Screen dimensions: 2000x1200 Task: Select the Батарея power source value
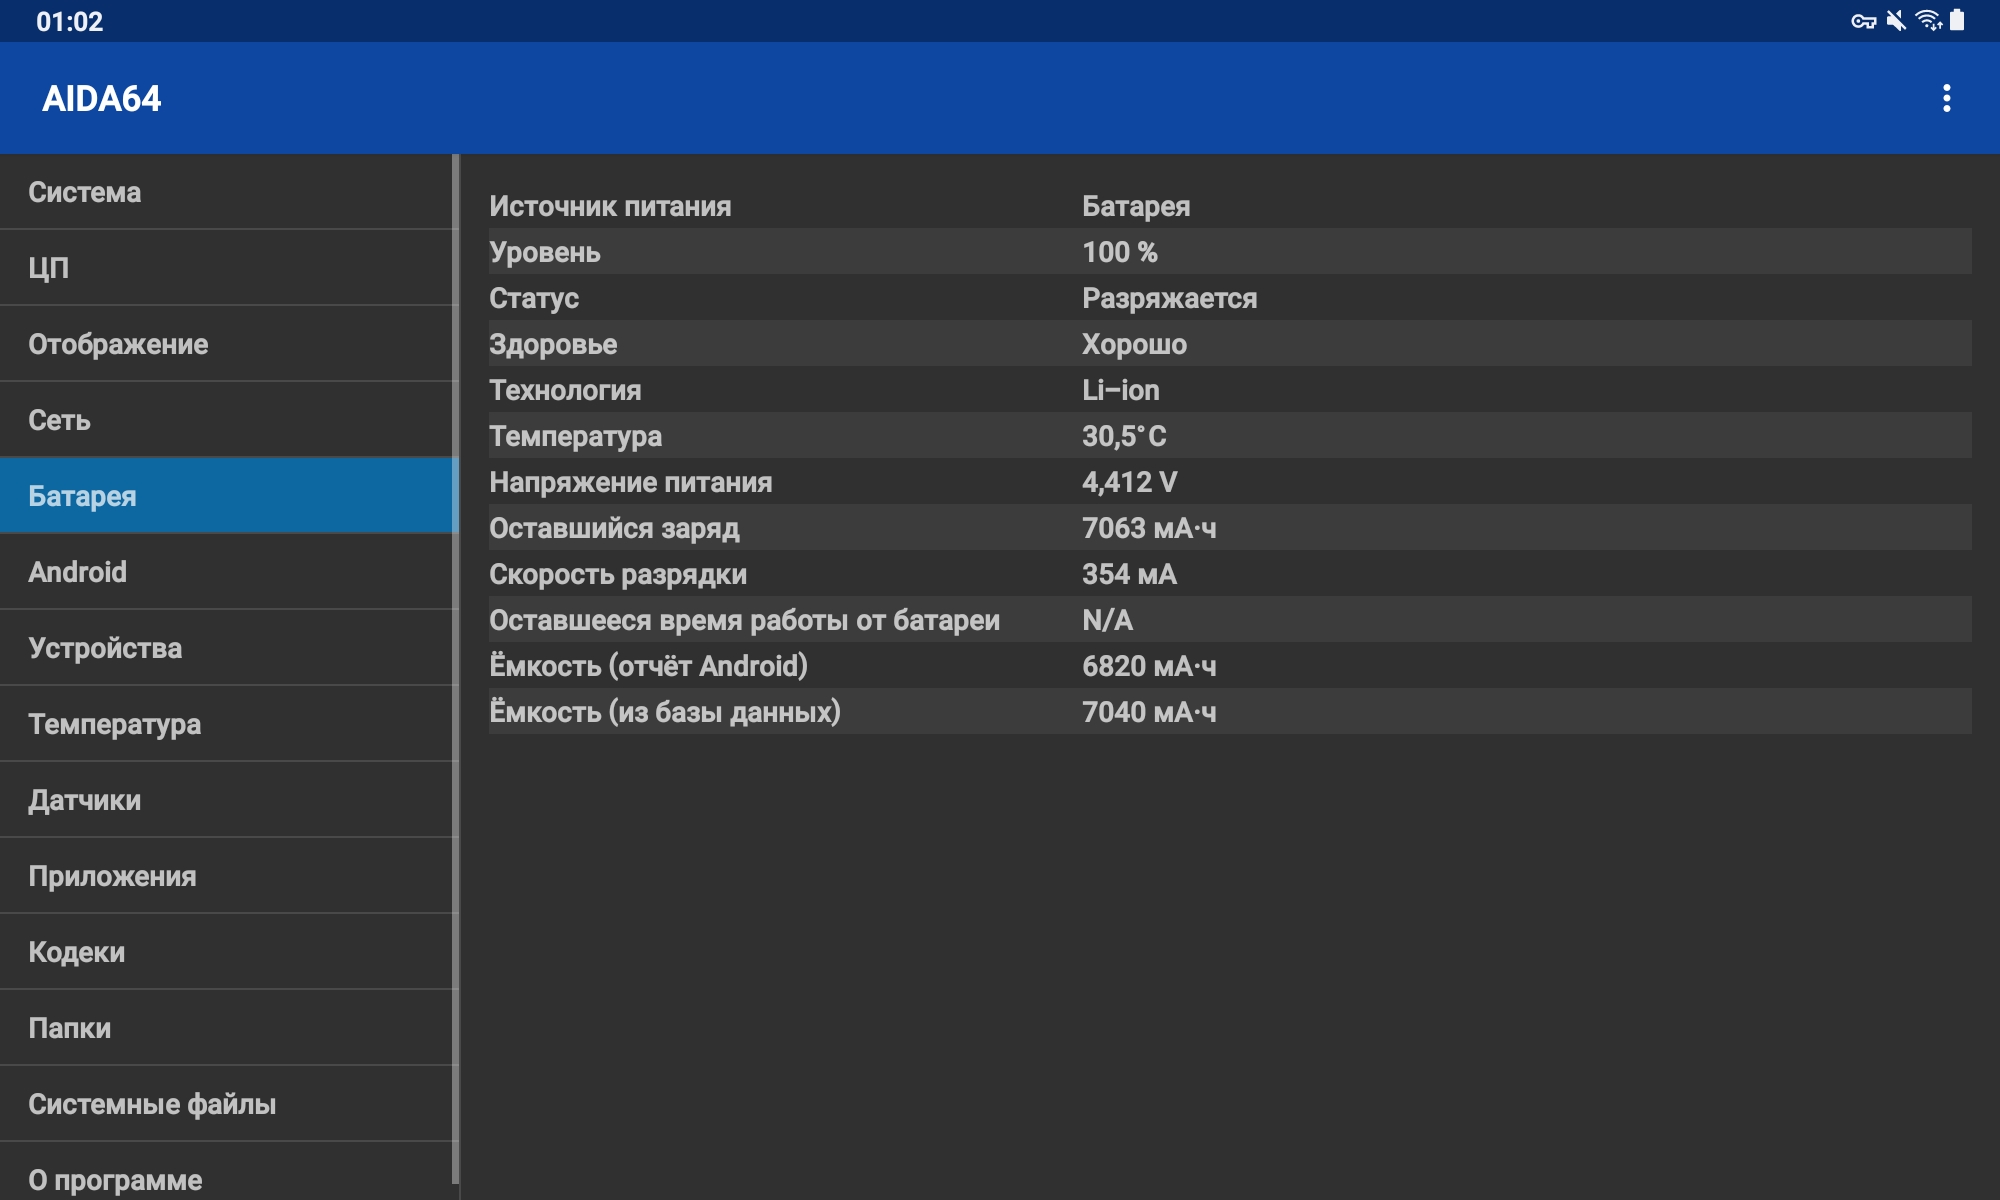(1136, 206)
